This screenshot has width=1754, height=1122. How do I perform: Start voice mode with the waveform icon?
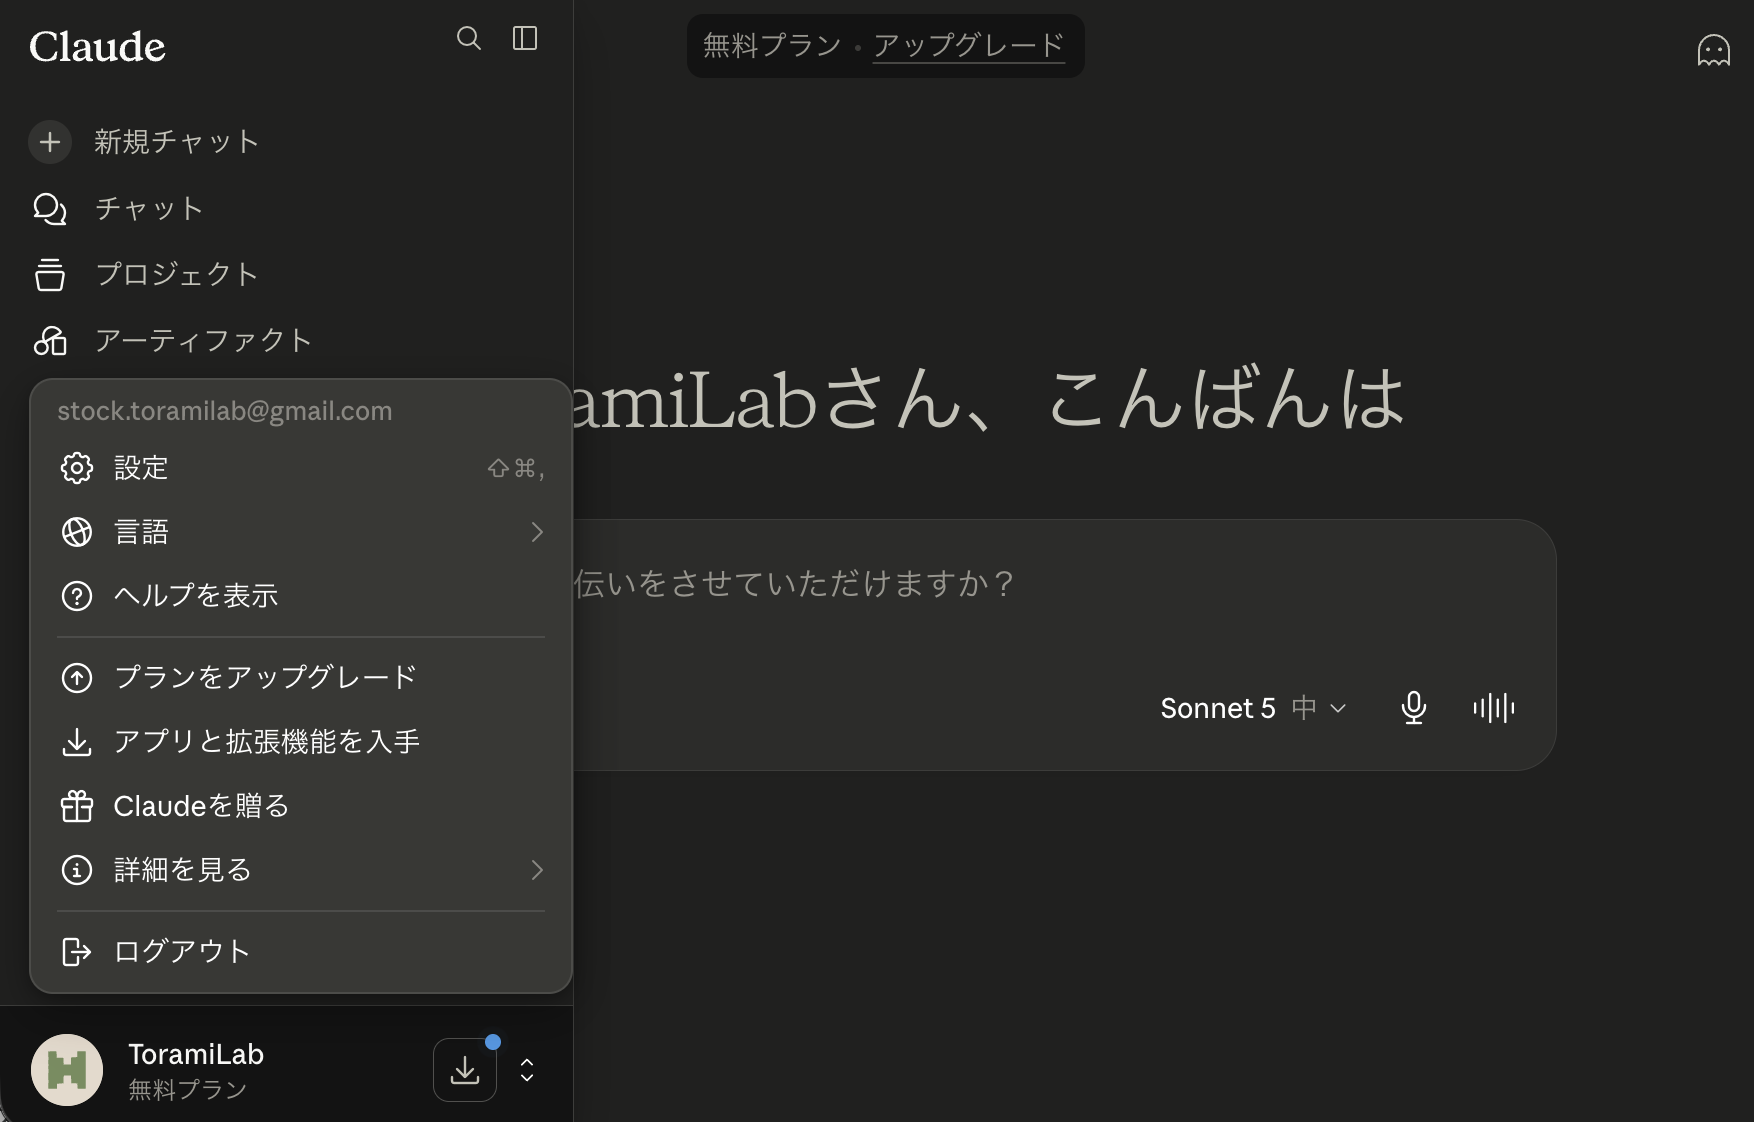pyautogui.click(x=1494, y=708)
